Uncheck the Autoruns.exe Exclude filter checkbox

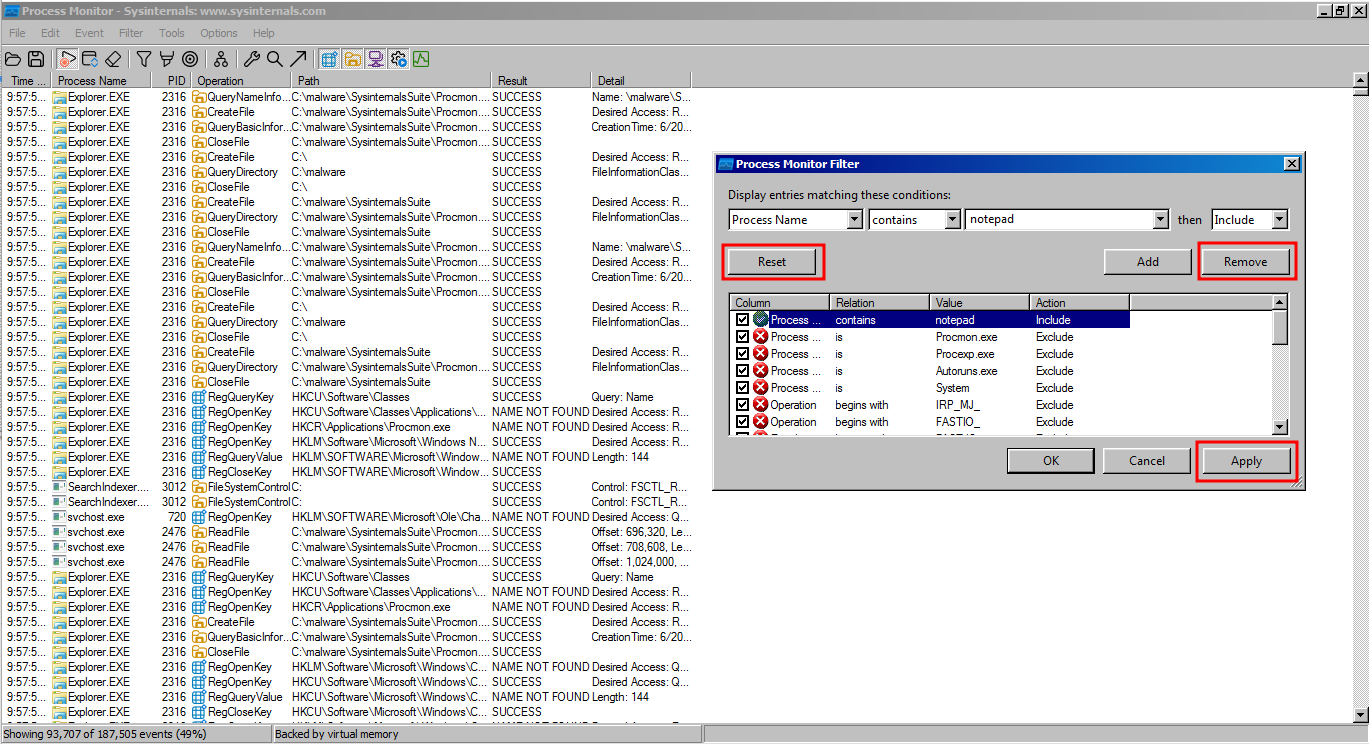(742, 371)
